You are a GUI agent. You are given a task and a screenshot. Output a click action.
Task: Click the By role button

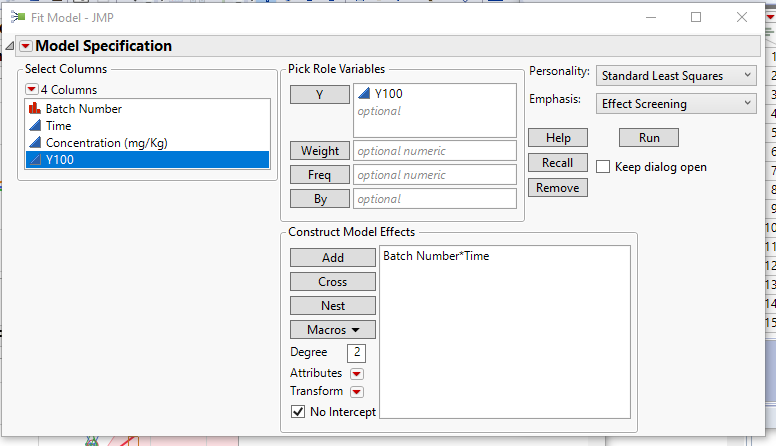(320, 199)
